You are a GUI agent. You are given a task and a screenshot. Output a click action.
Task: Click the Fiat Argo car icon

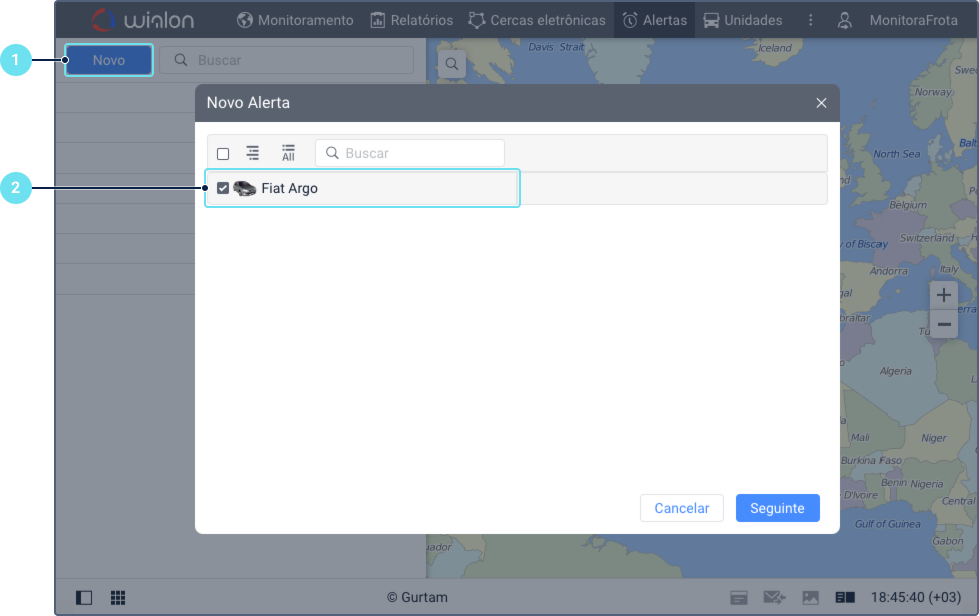(245, 188)
